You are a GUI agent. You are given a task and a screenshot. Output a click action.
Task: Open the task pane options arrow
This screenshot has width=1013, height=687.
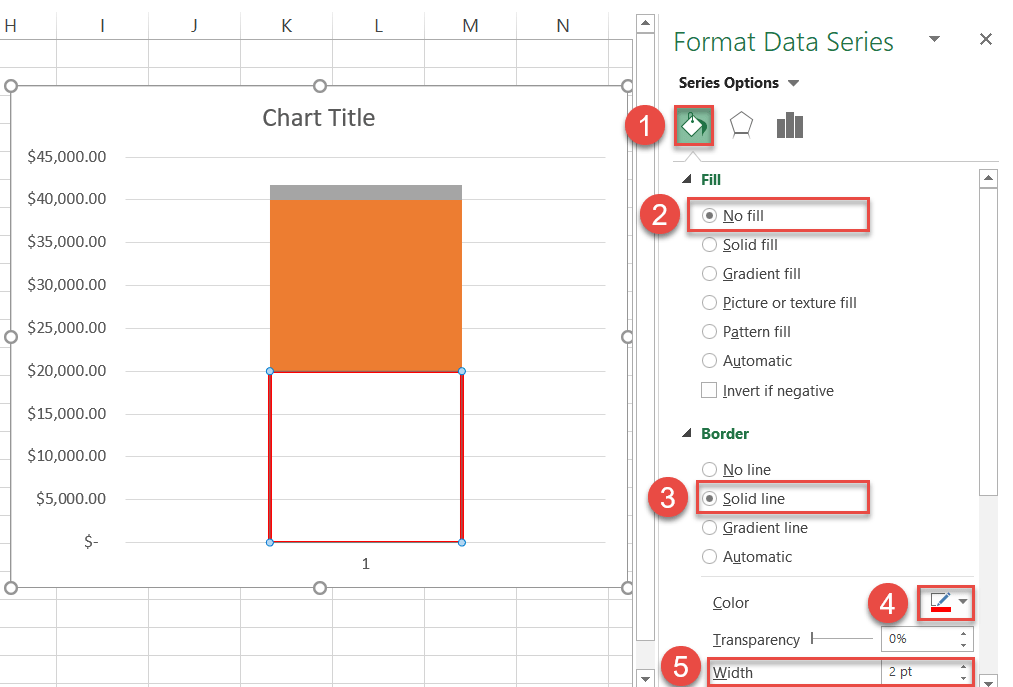pyautogui.click(x=934, y=39)
